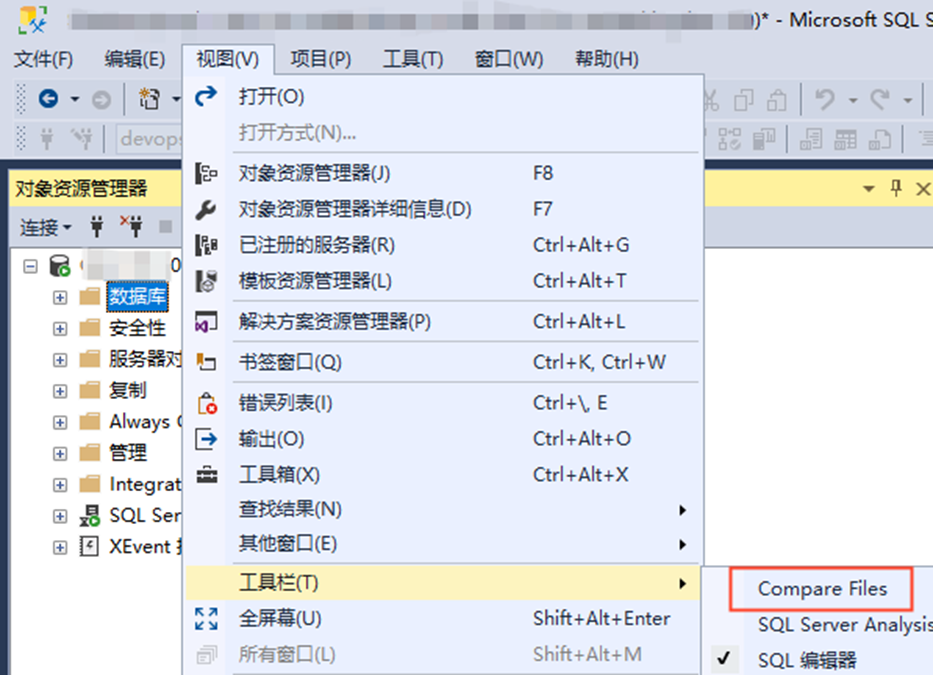Screen dimensions: 933x675
Task: Choose 解决方案资源管理器(P) menu entry
Action: tap(443, 322)
